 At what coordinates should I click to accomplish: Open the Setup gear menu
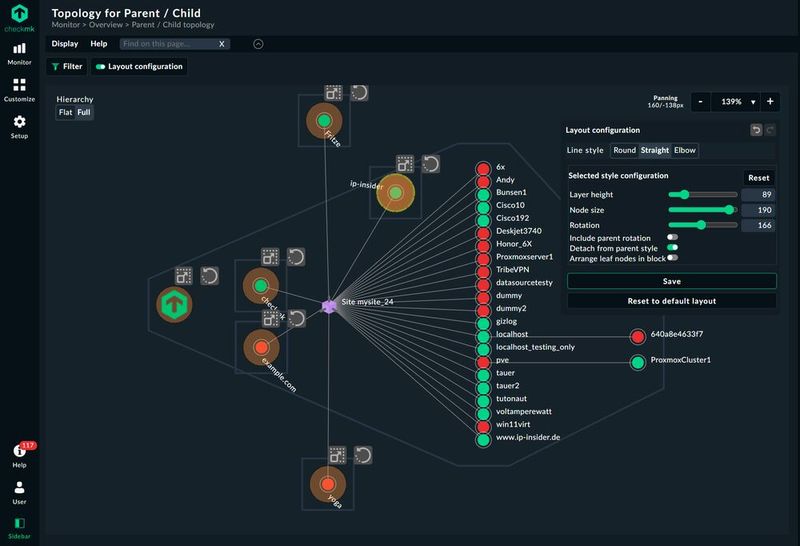click(19, 127)
